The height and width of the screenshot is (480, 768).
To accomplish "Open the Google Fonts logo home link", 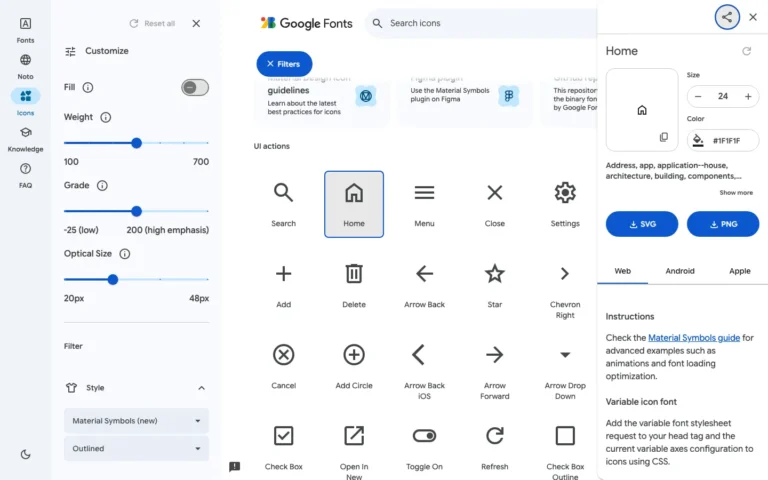I will point(306,23).
